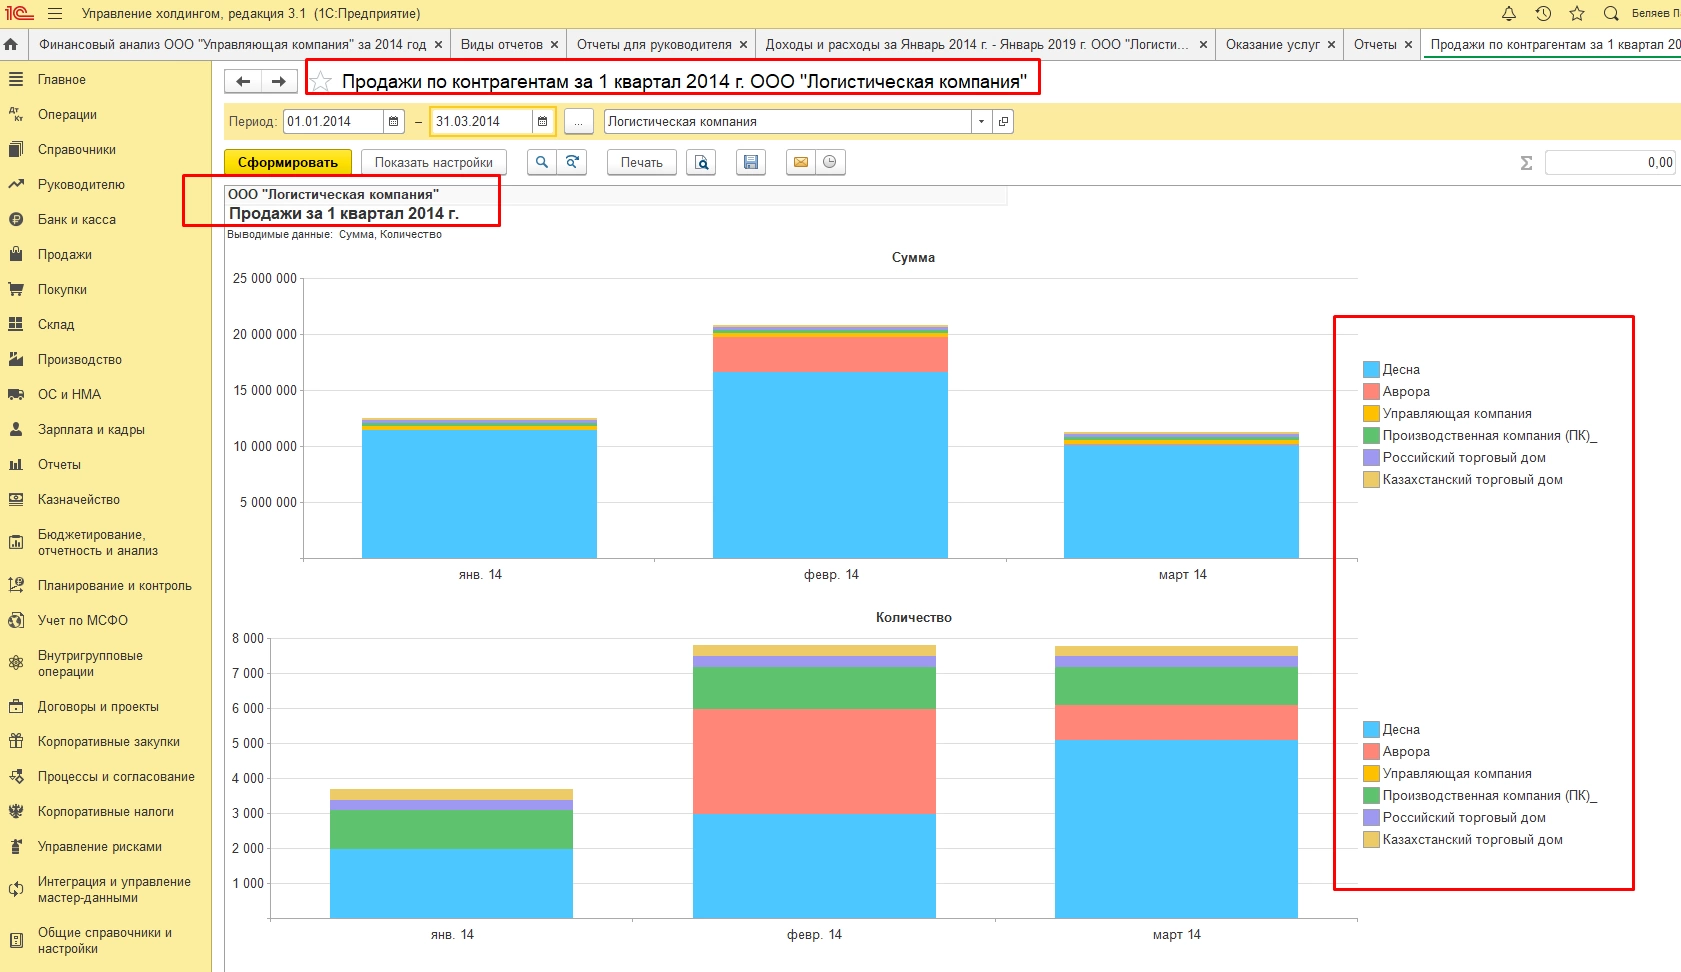1681x972 pixels.
Task: Click the Аврора legend swatch in Сумма chart
Action: coord(1371,392)
